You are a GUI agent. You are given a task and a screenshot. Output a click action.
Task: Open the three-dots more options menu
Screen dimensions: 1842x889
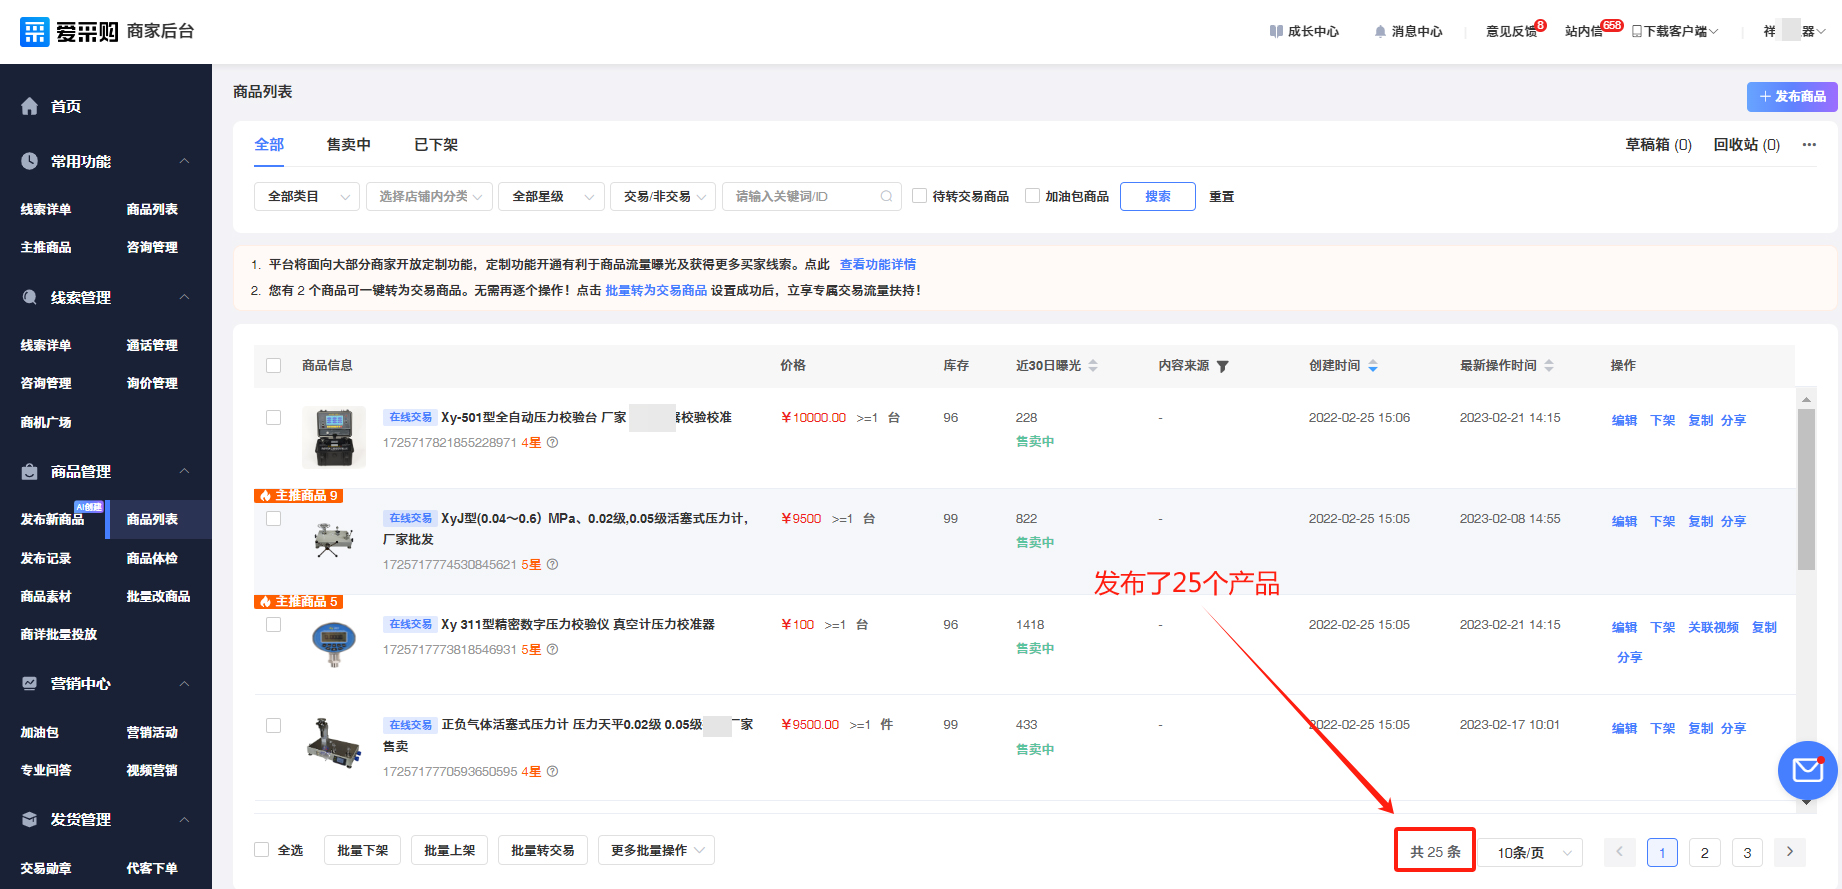tap(1809, 145)
